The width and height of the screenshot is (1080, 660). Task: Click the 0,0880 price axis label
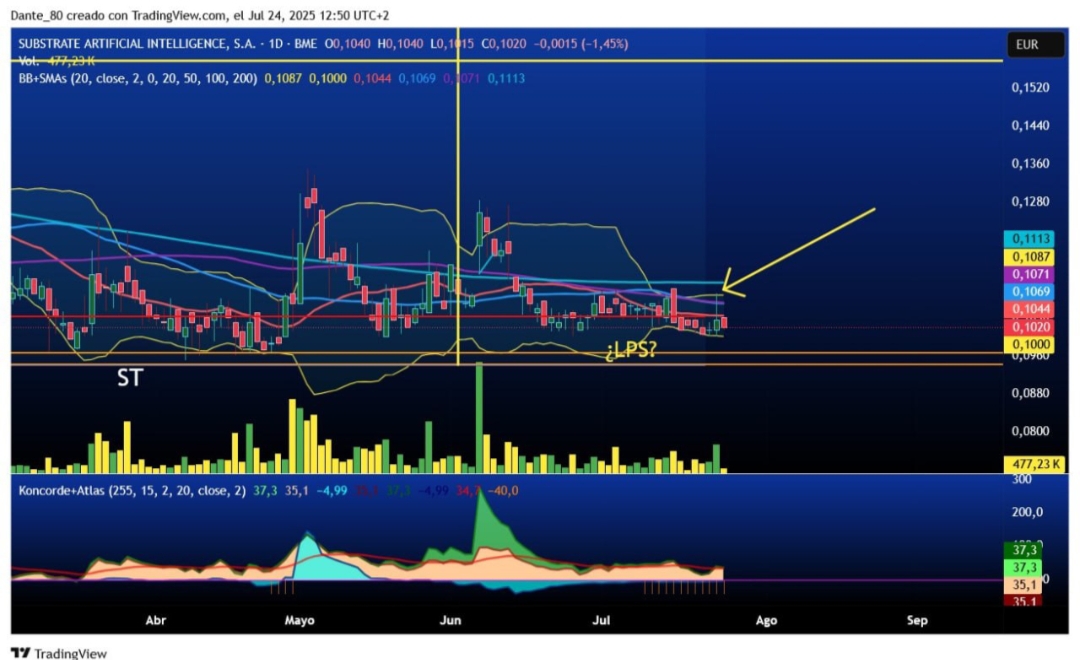1030,393
